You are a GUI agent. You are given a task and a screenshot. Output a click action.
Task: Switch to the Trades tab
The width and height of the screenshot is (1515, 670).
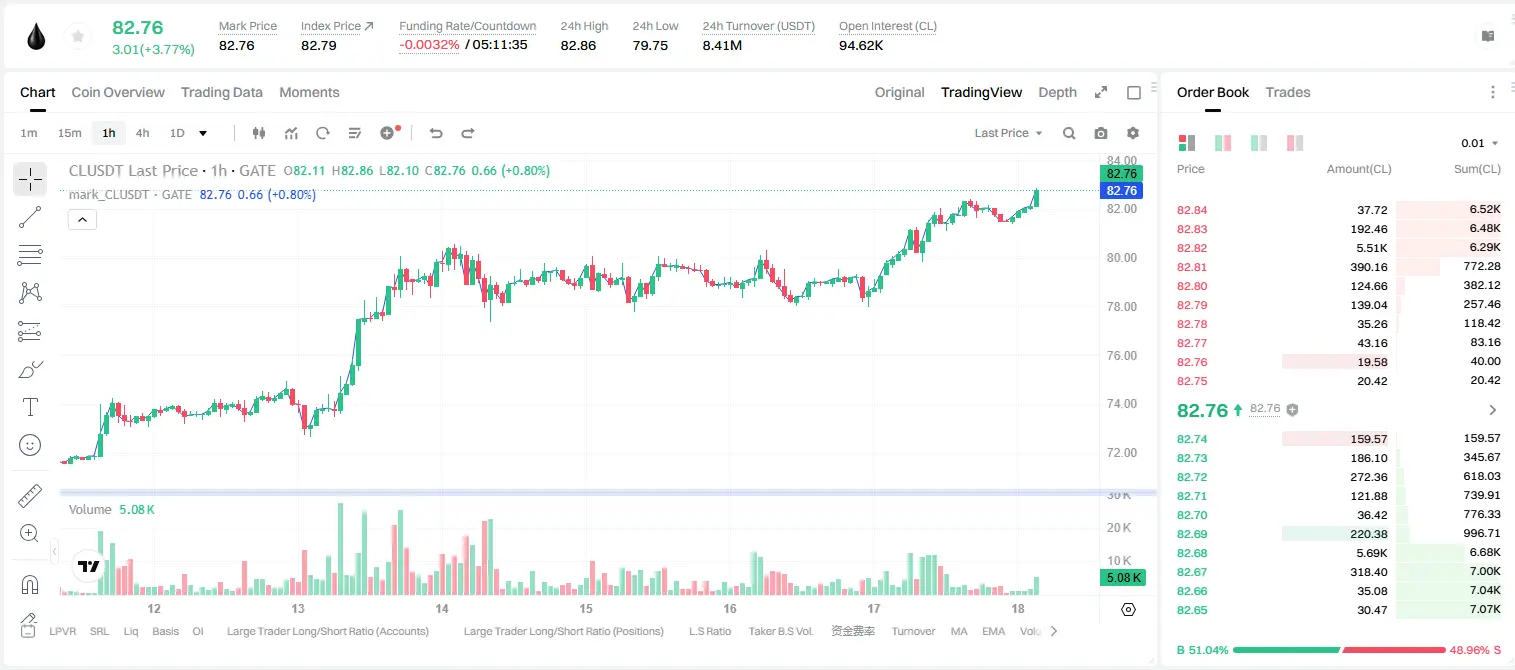(x=1287, y=92)
